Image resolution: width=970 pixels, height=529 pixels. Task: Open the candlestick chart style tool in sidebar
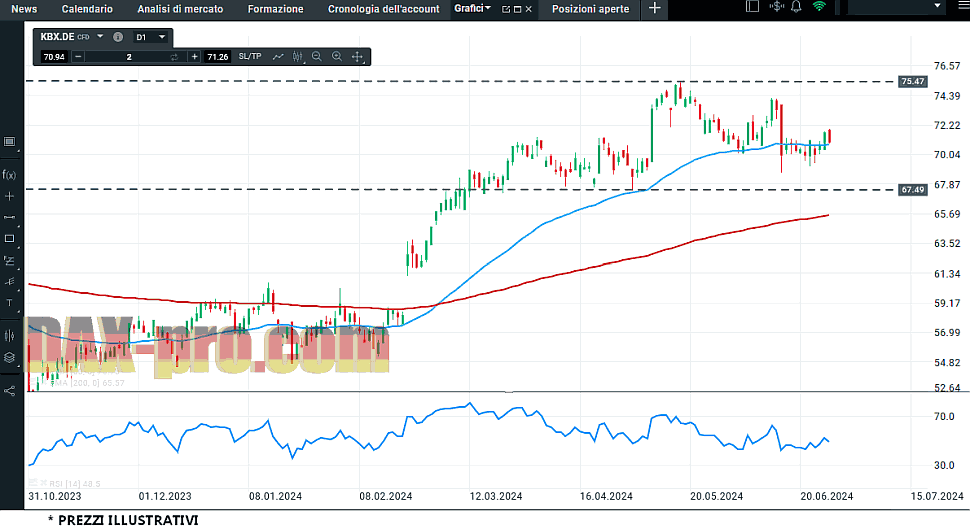pyautogui.click(x=9, y=335)
